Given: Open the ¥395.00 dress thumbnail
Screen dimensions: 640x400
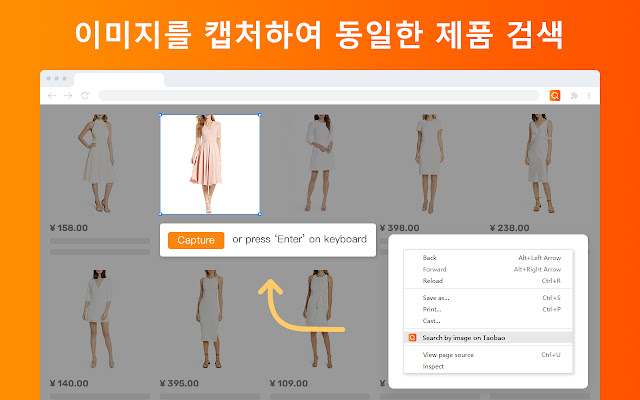Looking at the screenshot, I should (x=210, y=318).
